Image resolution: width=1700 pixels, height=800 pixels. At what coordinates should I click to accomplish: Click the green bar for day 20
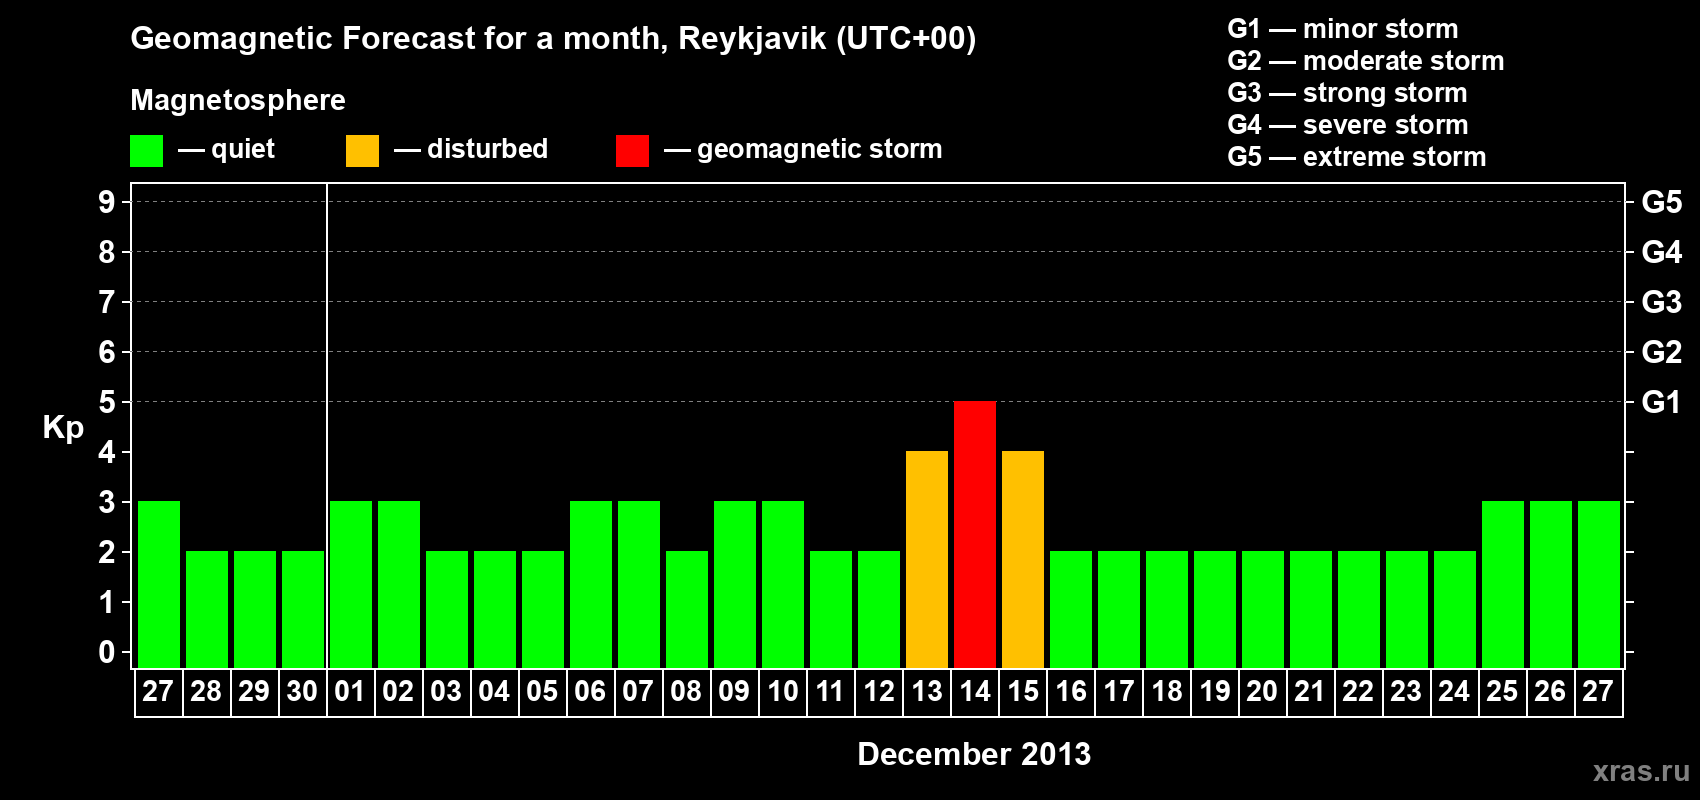click(x=1263, y=609)
